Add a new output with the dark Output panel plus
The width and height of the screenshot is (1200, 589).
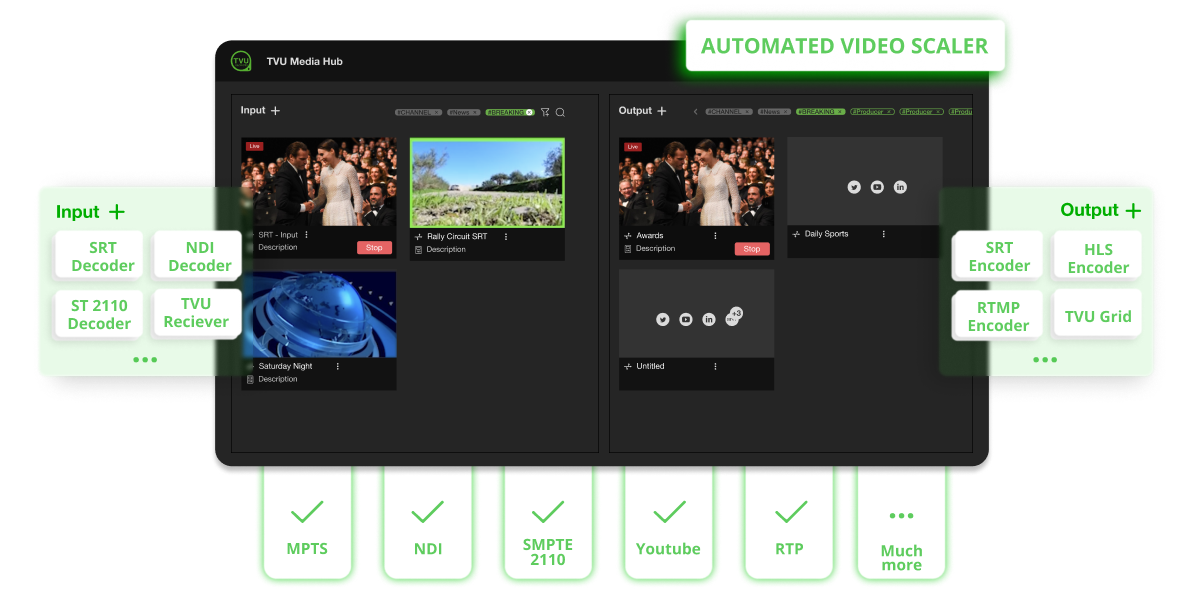(x=661, y=111)
